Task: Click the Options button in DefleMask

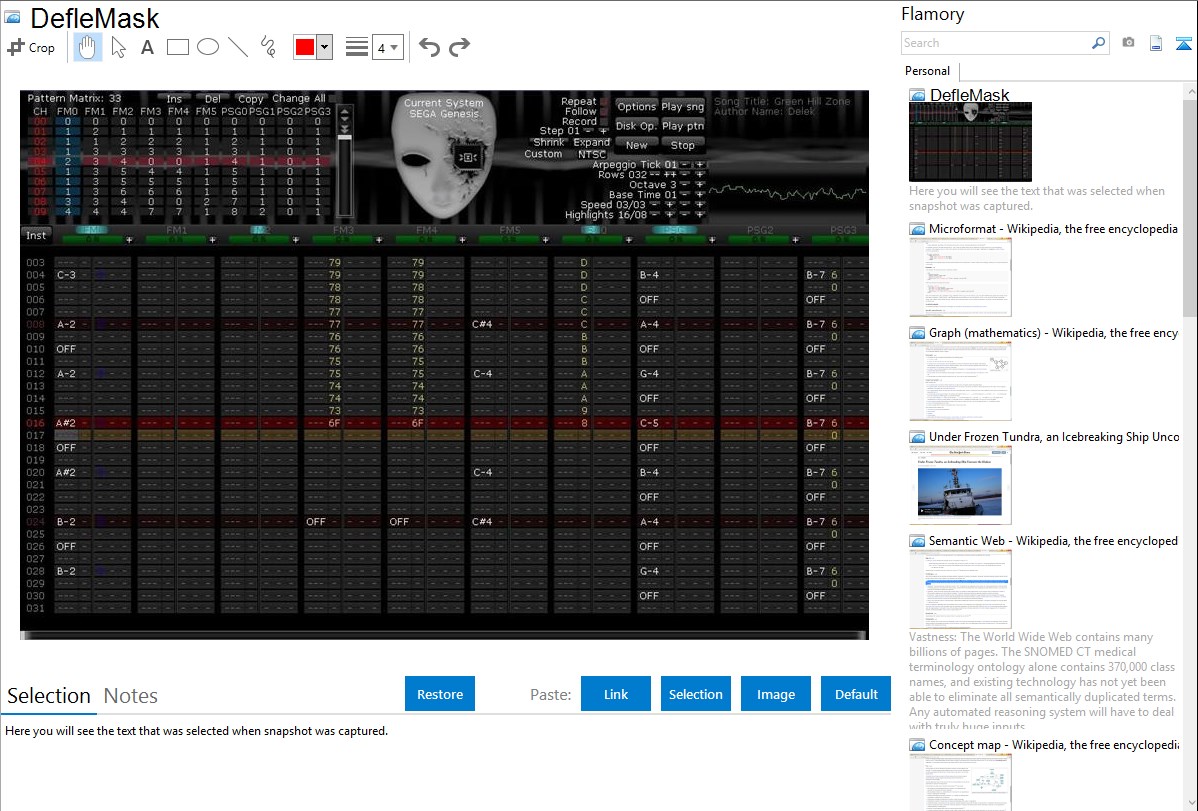Action: pyautogui.click(x=636, y=107)
